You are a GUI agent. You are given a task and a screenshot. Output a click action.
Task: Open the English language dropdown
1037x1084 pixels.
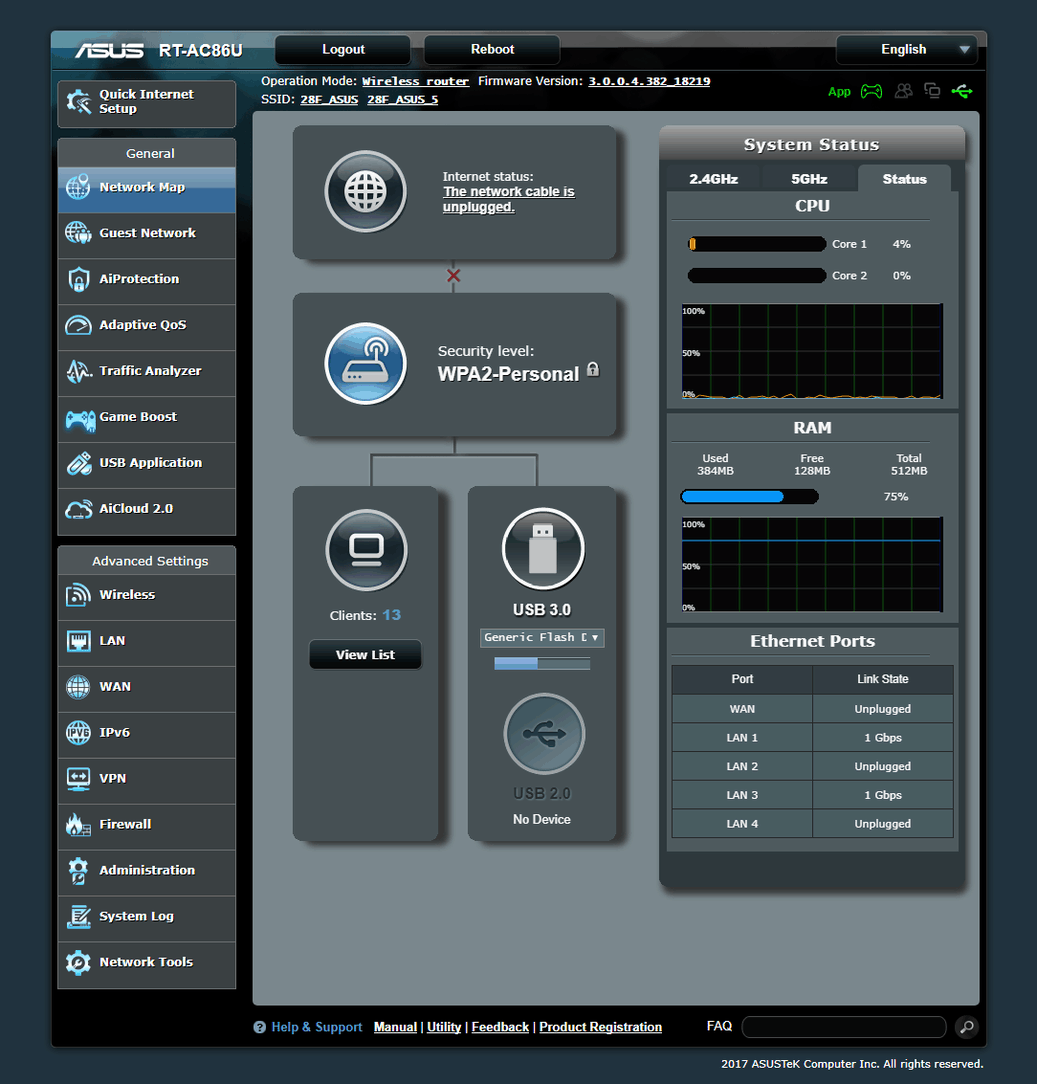(907, 50)
